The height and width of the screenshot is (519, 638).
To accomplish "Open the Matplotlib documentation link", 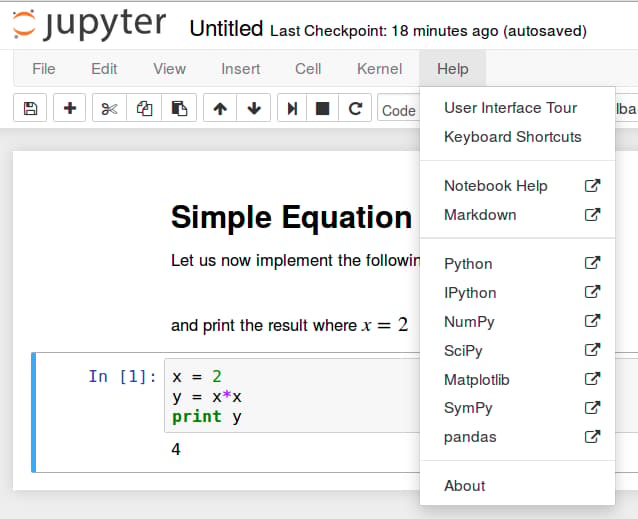I will tap(517, 379).
